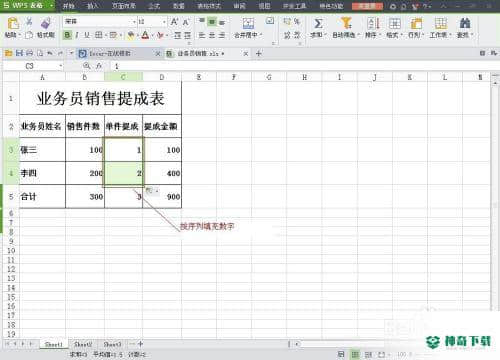Click the Format Painter brush icon
This screenshot has width=500, height=360.
(45, 23)
